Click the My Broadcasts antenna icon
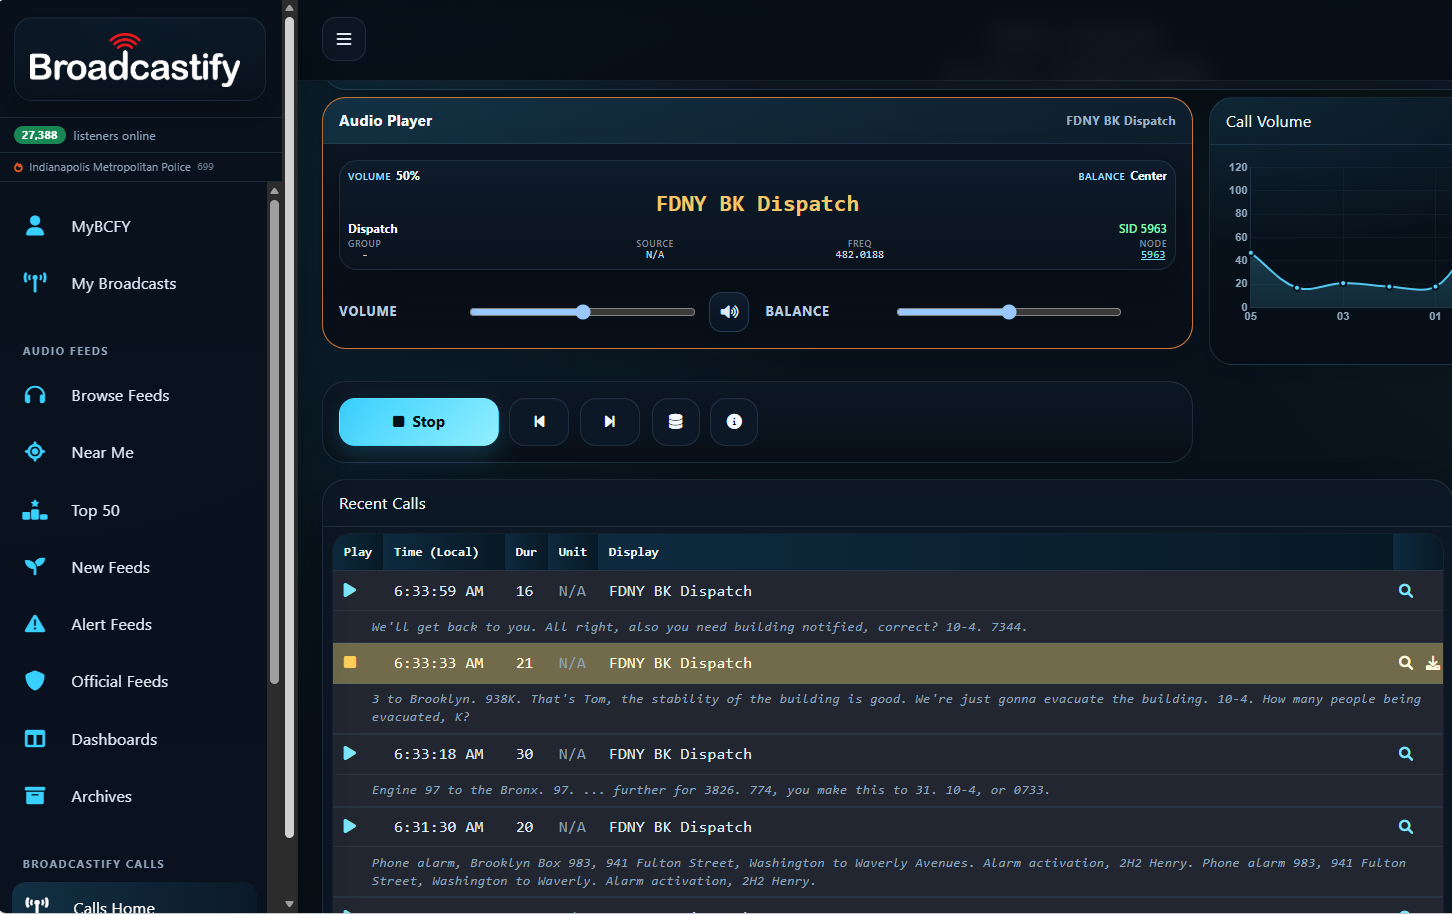1452x914 pixels. point(35,283)
